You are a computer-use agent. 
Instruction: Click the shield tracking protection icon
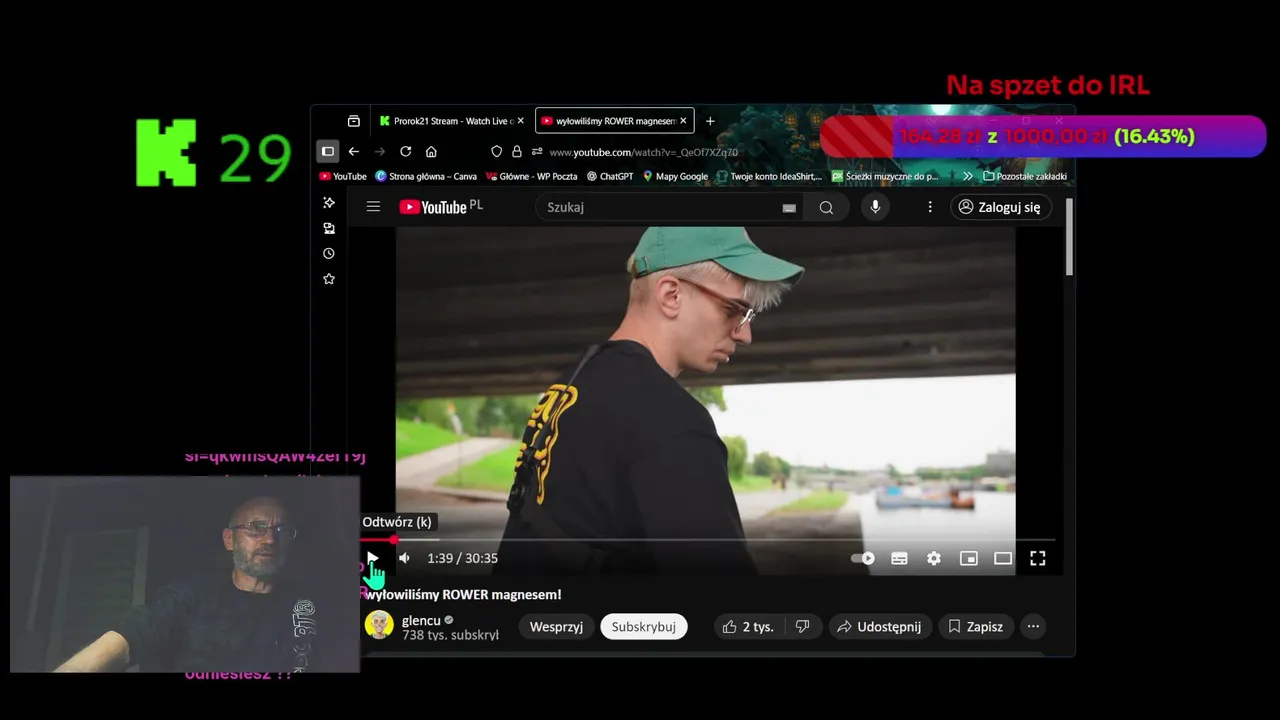point(496,151)
